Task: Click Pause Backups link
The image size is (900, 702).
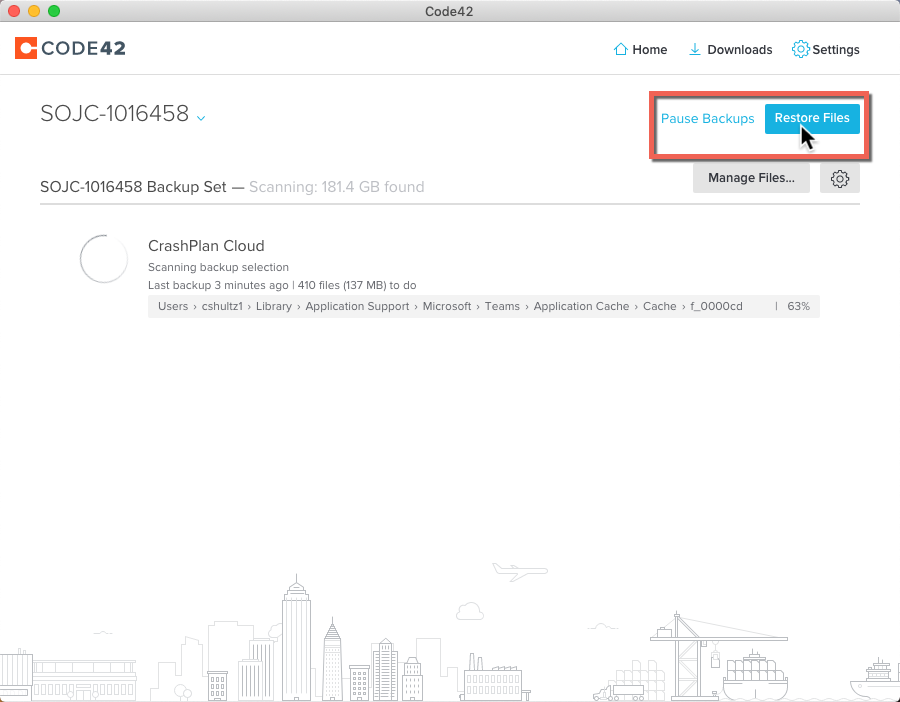Action: [x=708, y=119]
